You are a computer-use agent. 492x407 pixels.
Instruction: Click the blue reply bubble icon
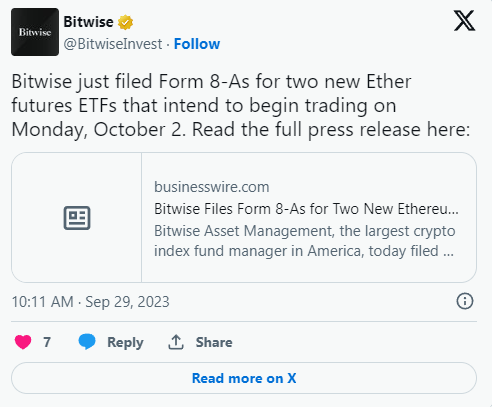[87, 342]
